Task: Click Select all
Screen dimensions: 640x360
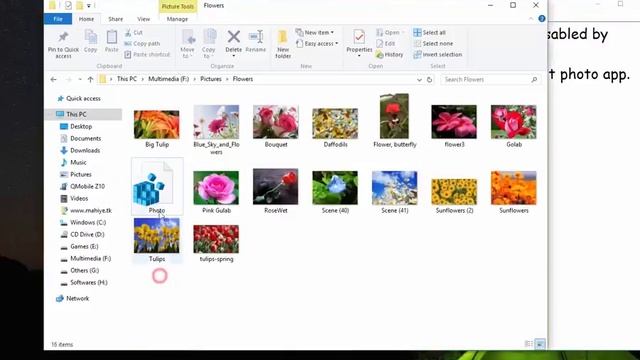Action: coord(429,32)
